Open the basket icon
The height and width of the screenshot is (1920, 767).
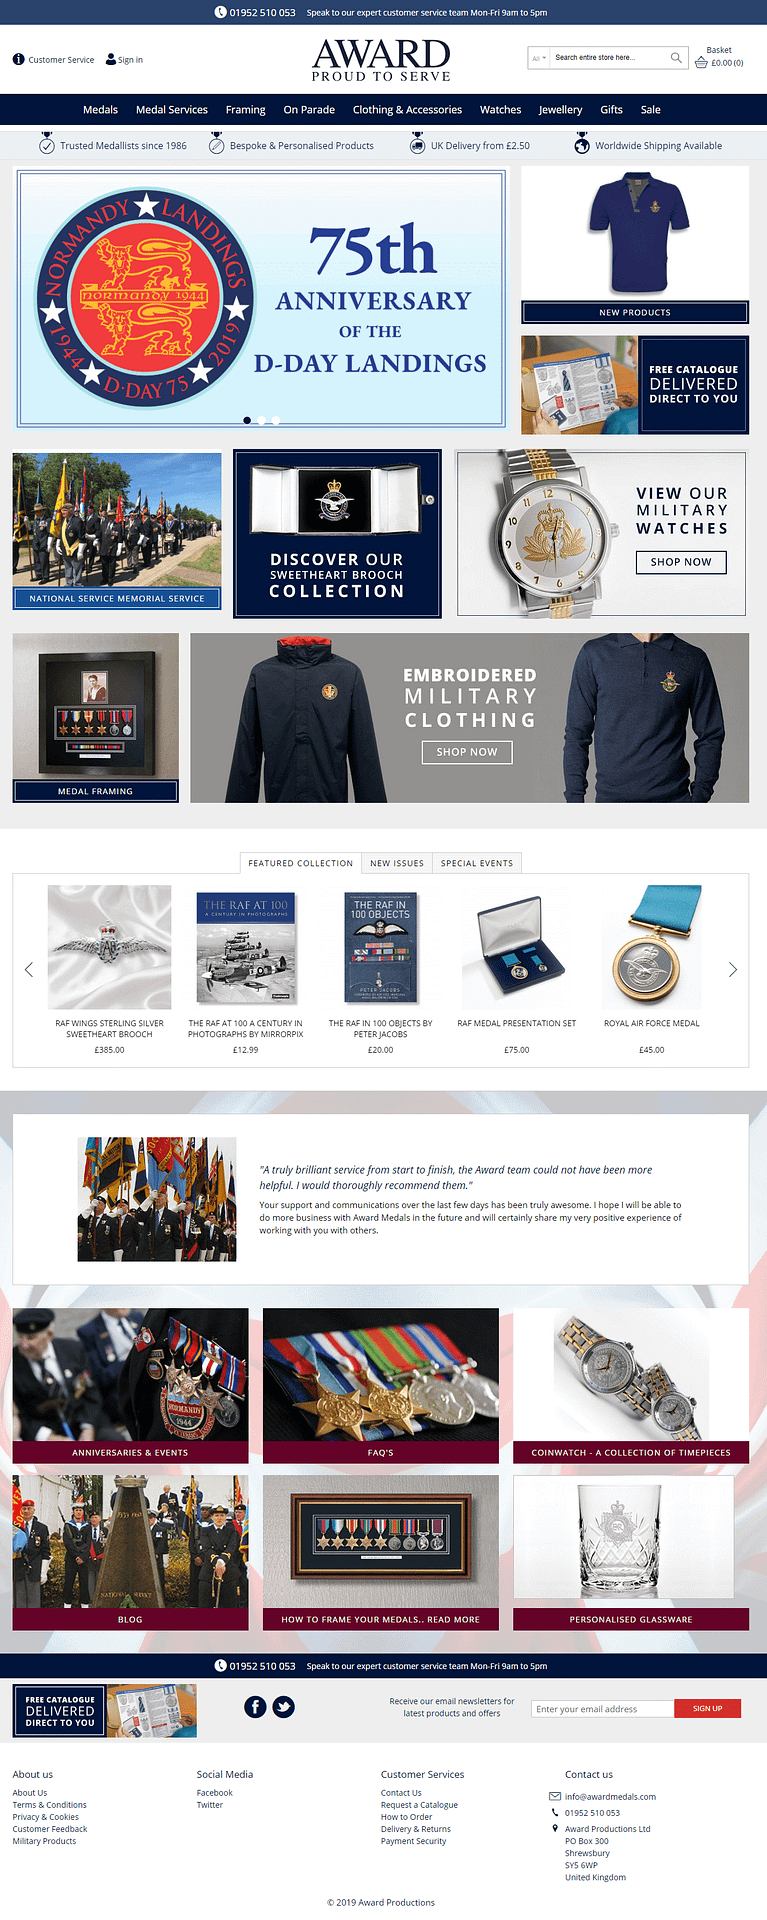pyautogui.click(x=701, y=62)
